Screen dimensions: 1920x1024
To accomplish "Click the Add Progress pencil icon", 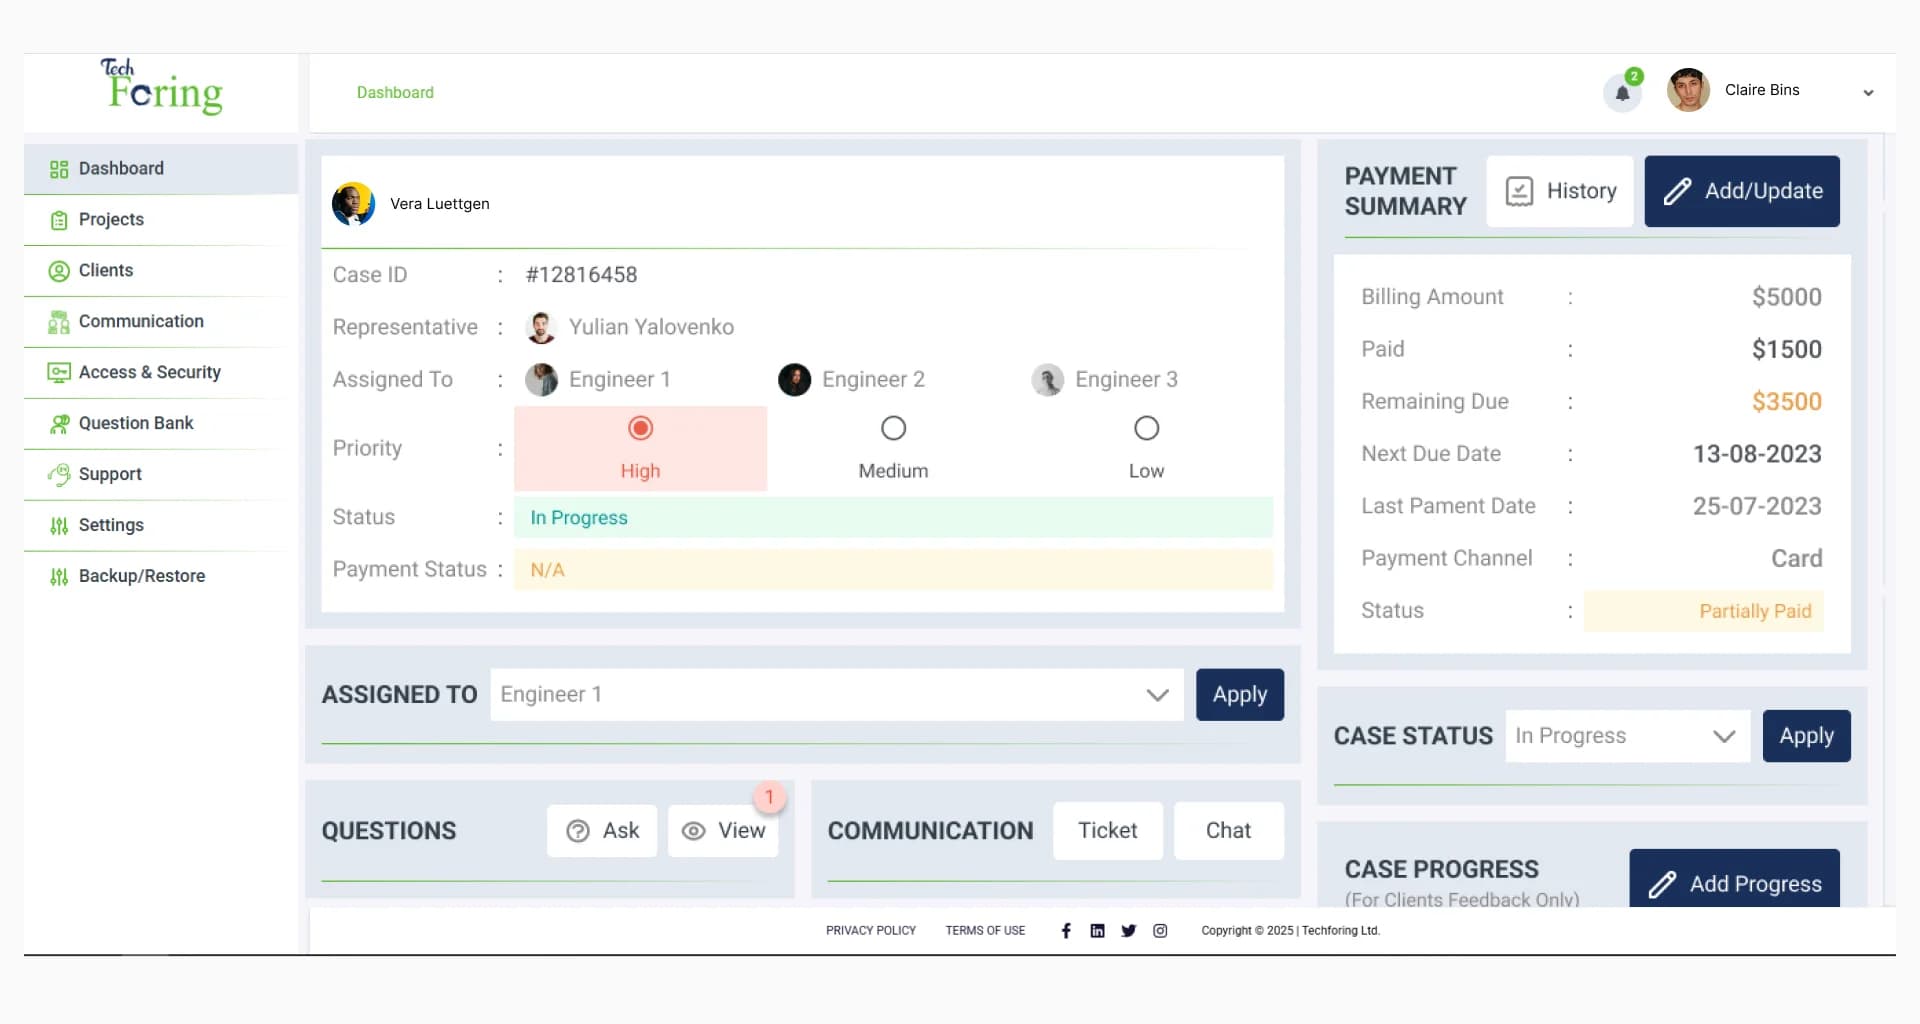I will pos(1662,885).
